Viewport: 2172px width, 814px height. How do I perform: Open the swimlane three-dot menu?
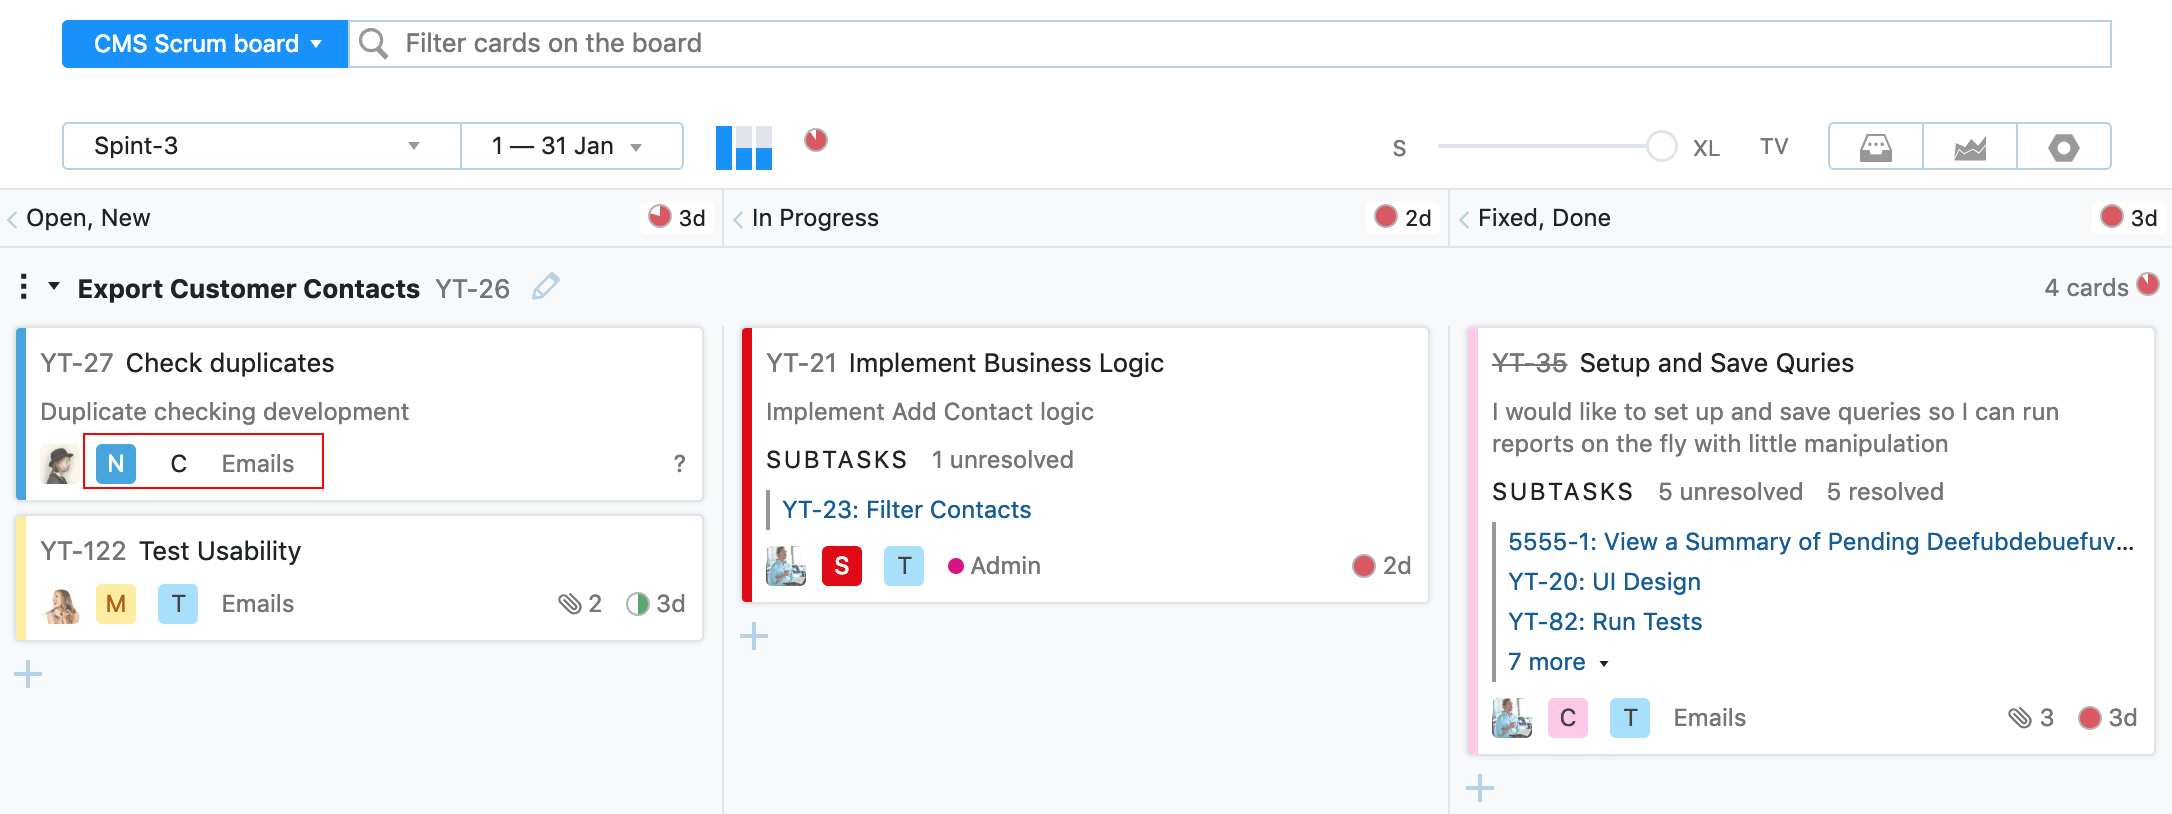tap(23, 287)
